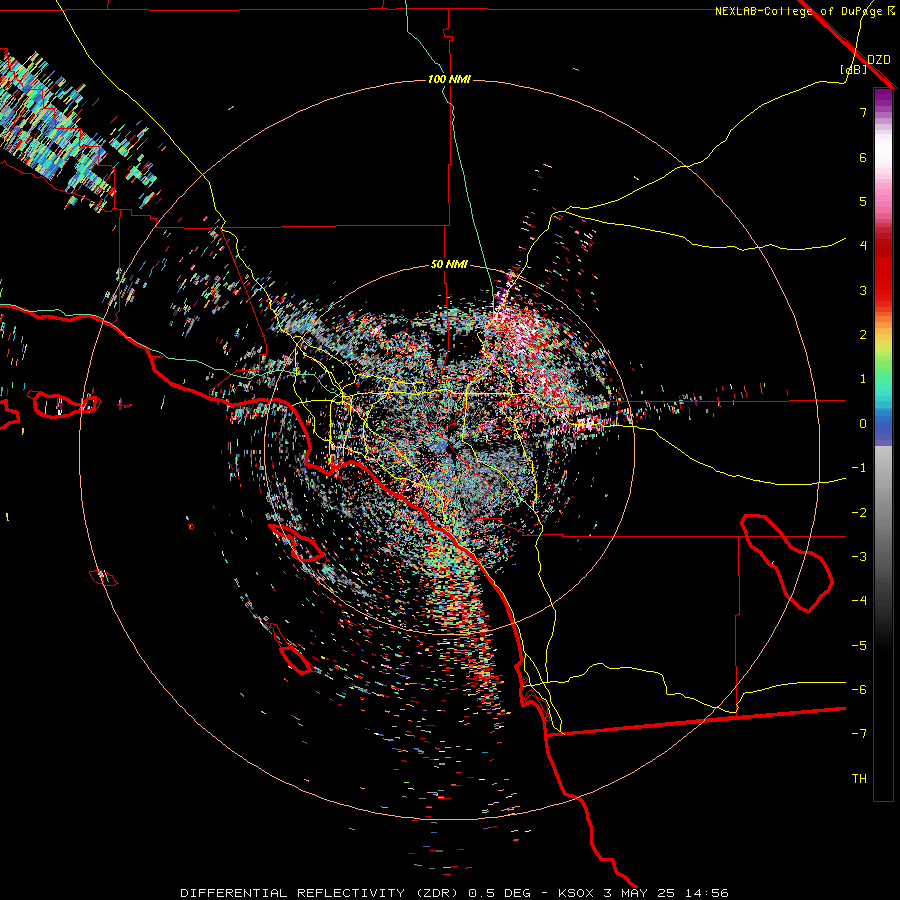Select the 5 dB scale value
900x900 pixels.
pyautogui.click(x=863, y=201)
